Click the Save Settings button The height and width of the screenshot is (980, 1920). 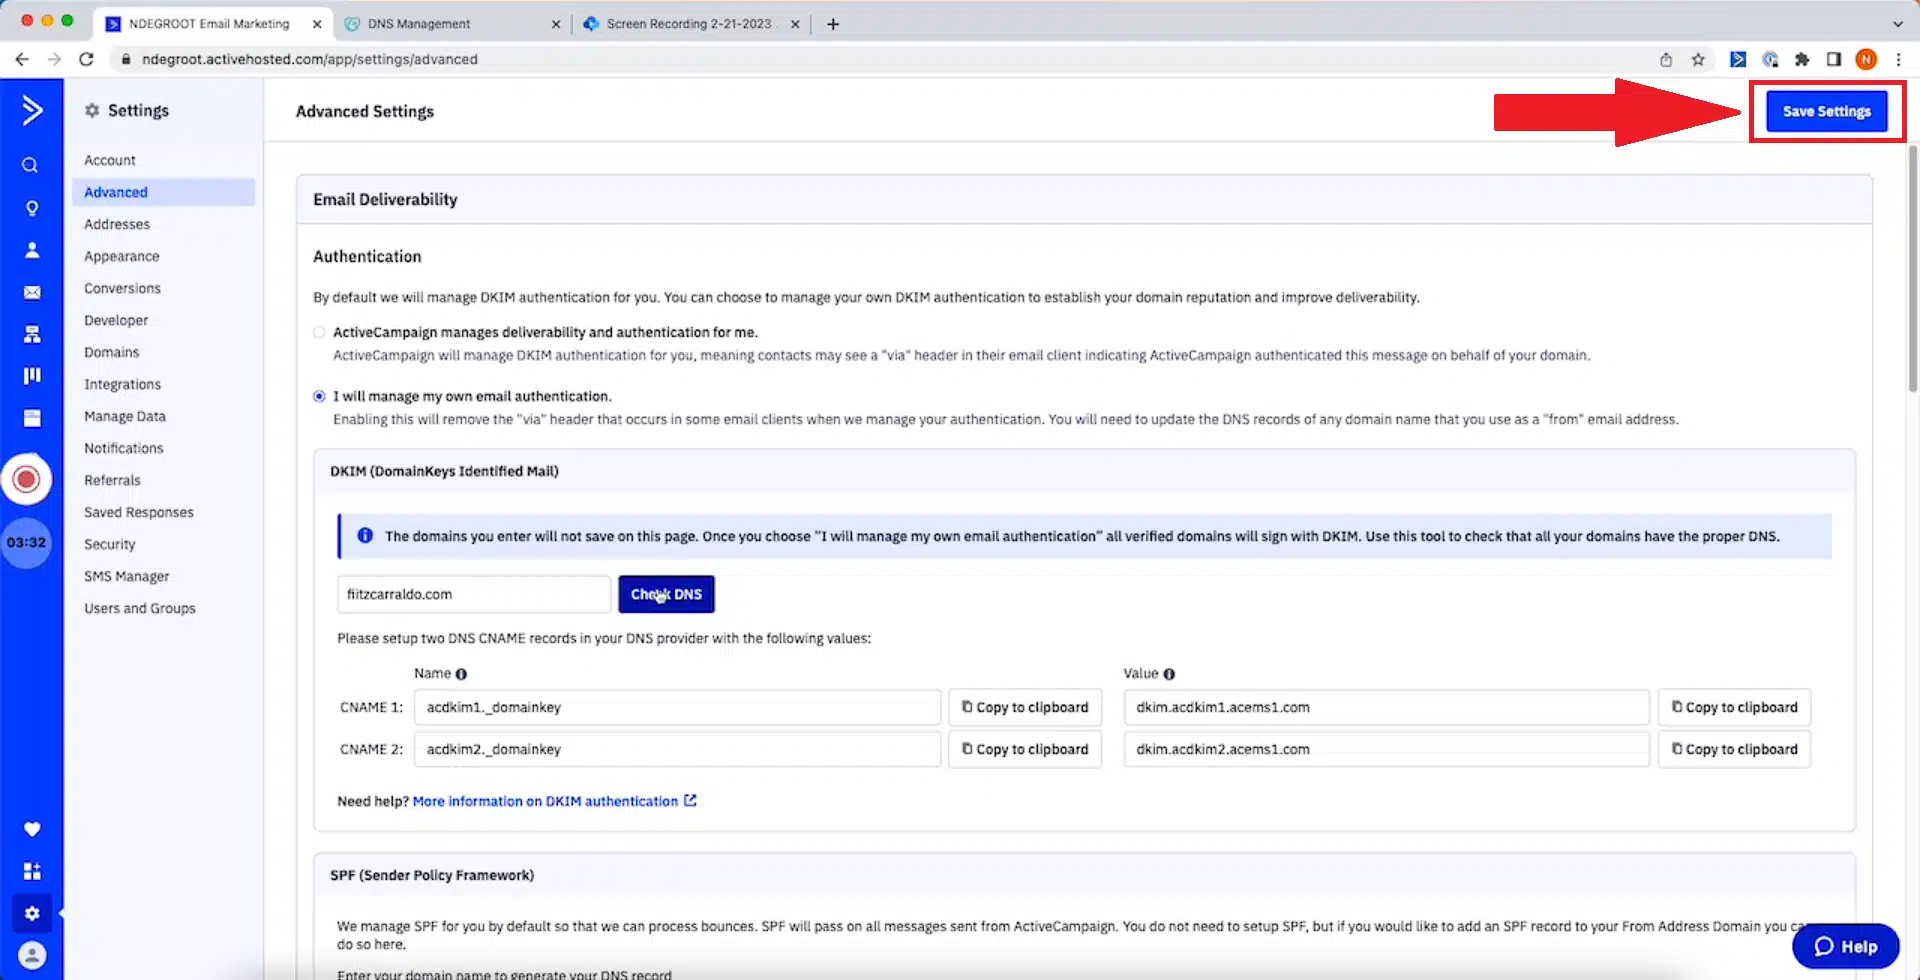click(1826, 111)
